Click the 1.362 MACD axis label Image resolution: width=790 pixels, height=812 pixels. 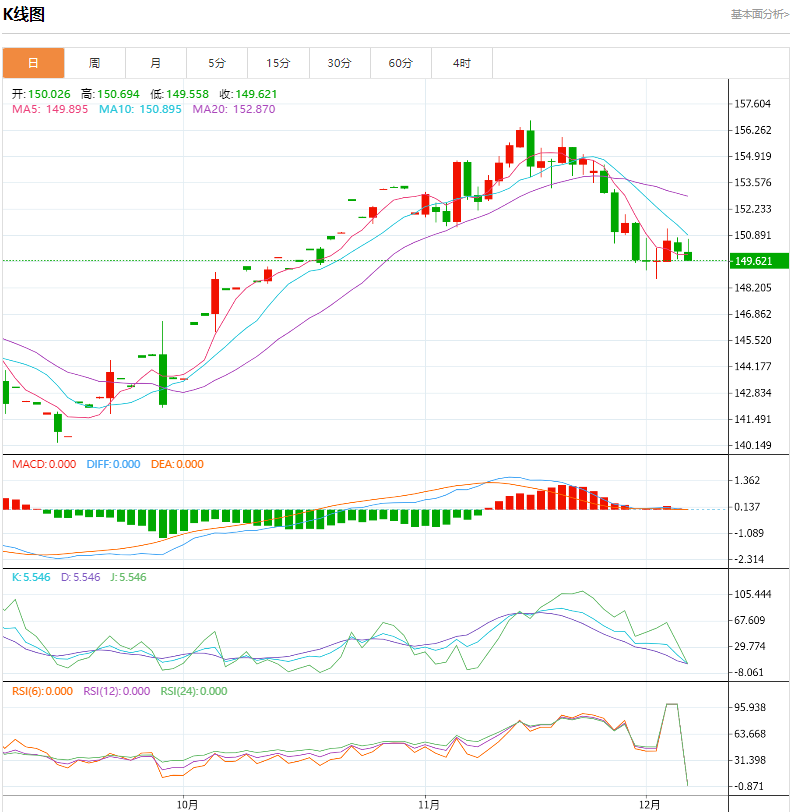point(747,481)
